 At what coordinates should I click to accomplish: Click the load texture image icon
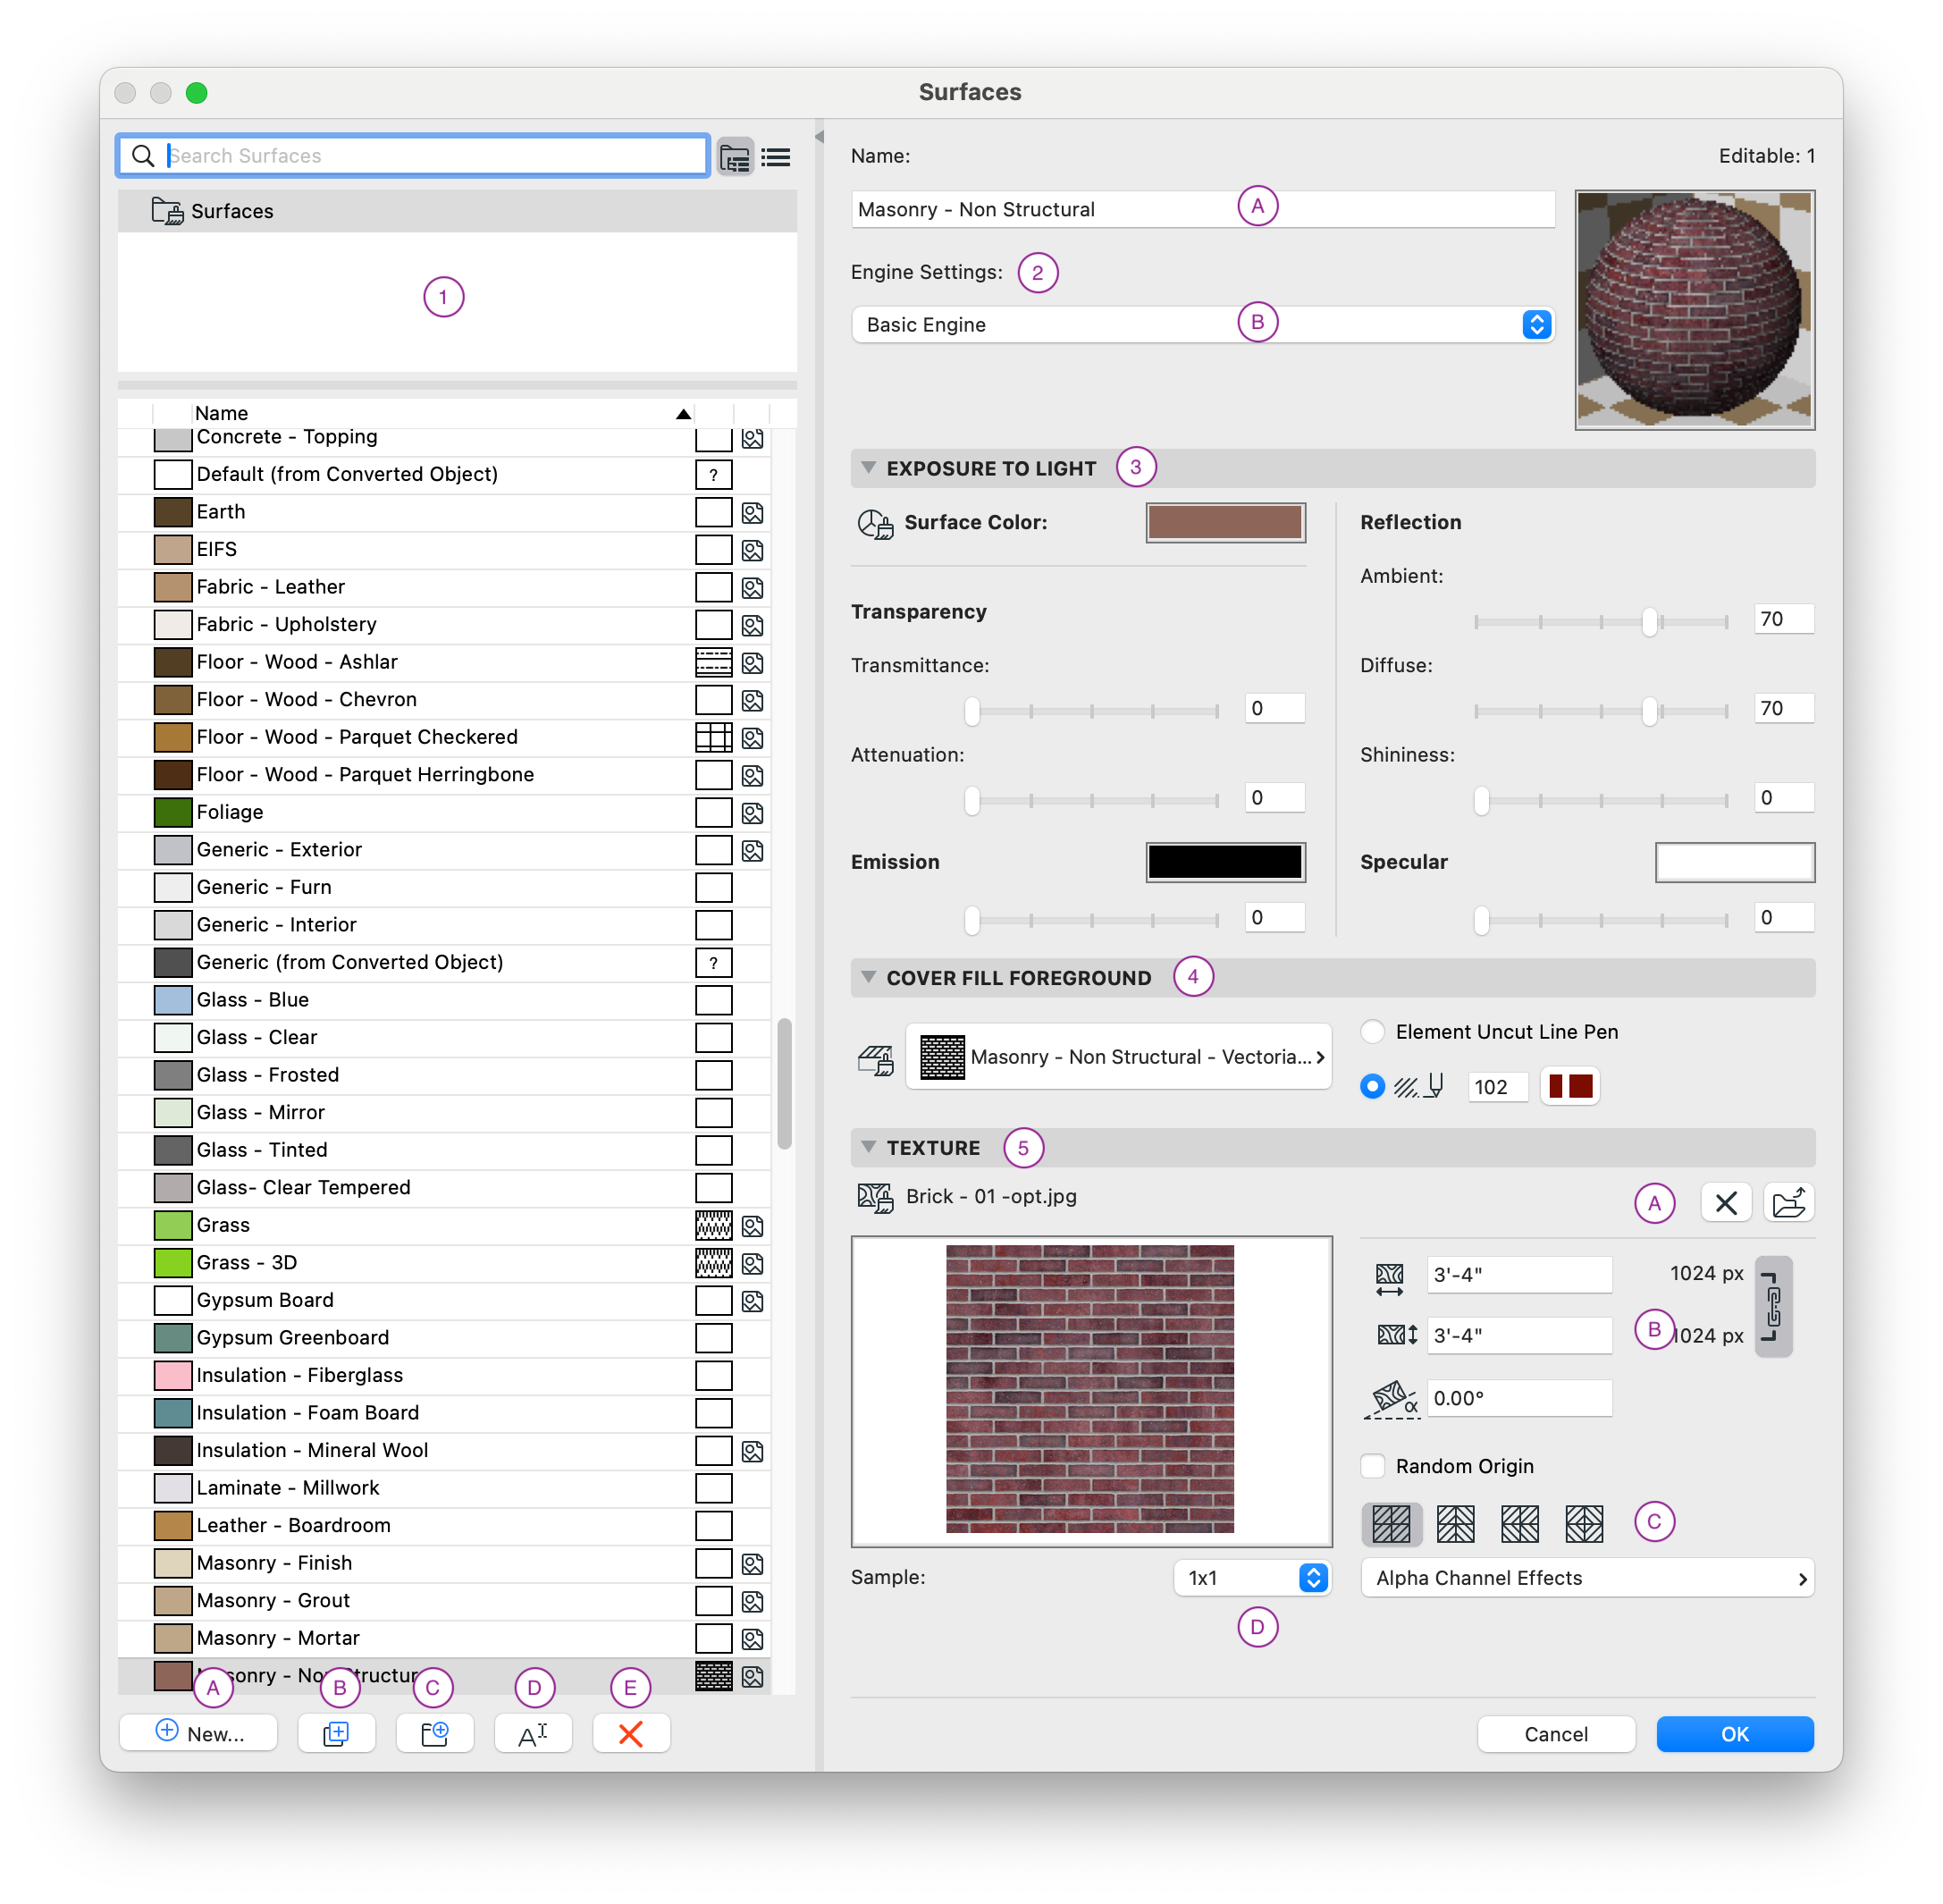coord(1788,1203)
